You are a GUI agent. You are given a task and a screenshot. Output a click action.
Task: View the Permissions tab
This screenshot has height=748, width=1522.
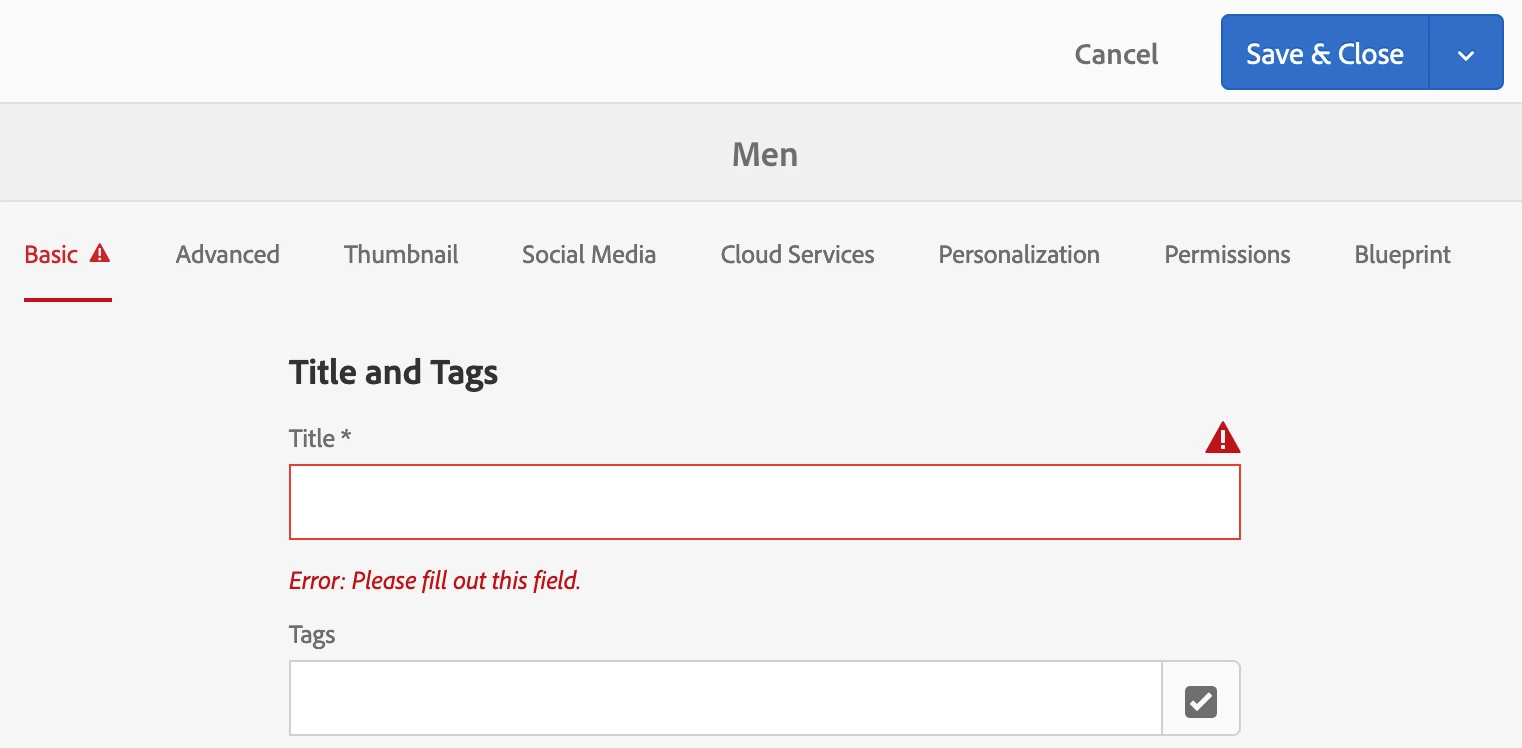(1227, 255)
